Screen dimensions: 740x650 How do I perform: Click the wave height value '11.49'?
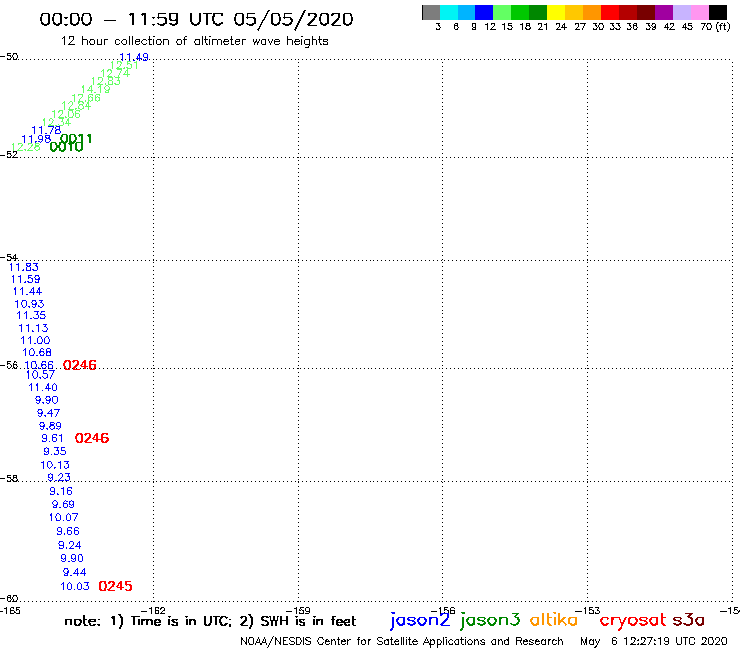click(134, 57)
